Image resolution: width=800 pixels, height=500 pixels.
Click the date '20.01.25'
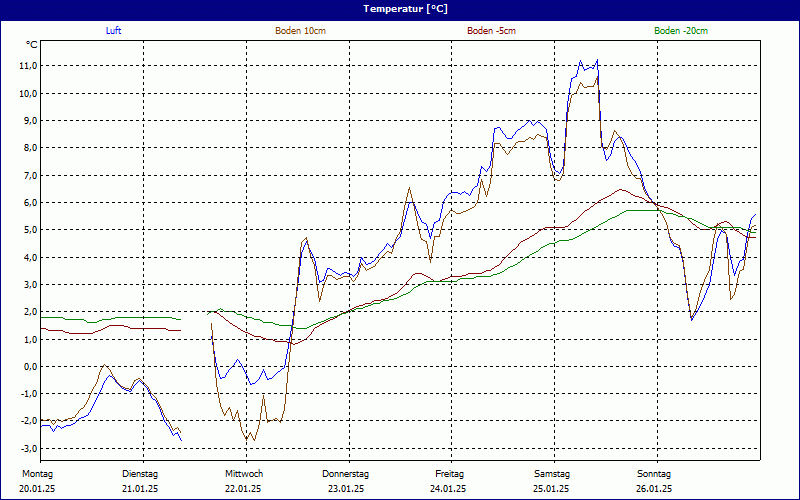point(37,489)
